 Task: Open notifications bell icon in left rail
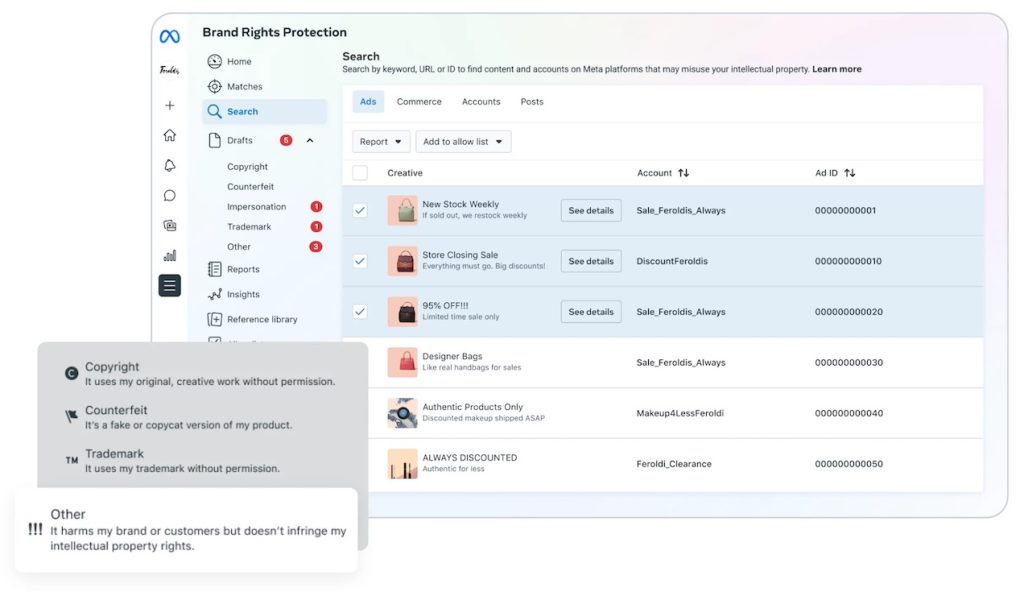169,165
